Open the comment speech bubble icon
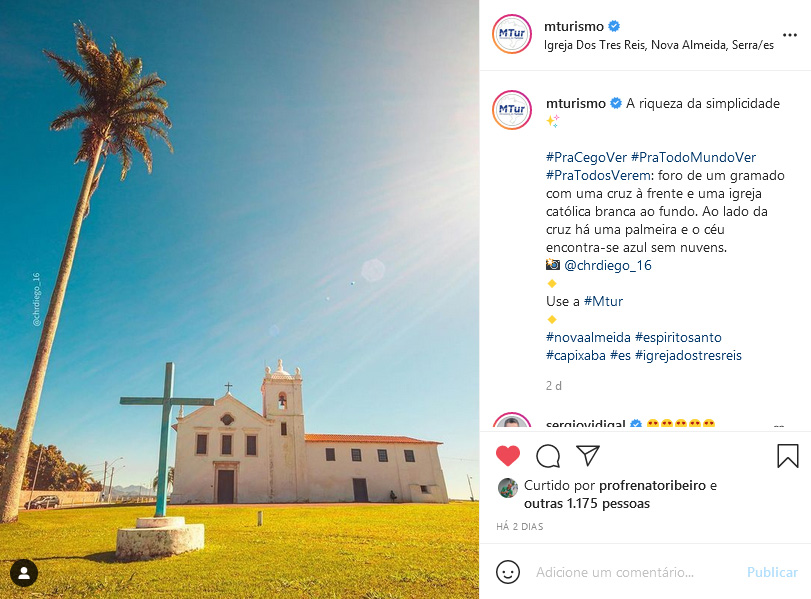This screenshot has width=811, height=599. [x=548, y=456]
